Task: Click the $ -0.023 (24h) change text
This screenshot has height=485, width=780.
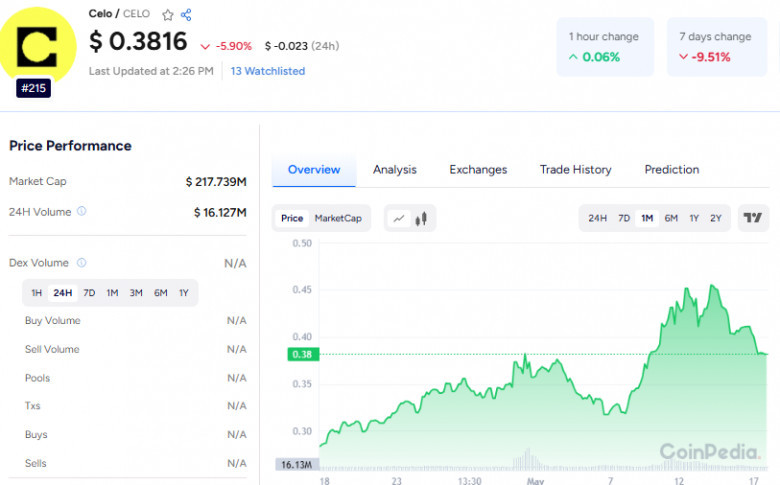Action: (301, 46)
